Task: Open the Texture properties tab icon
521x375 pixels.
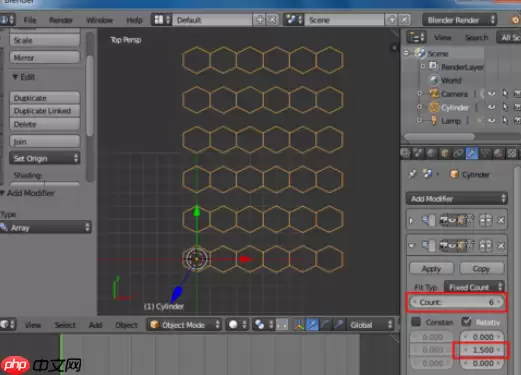Action: click(512, 153)
